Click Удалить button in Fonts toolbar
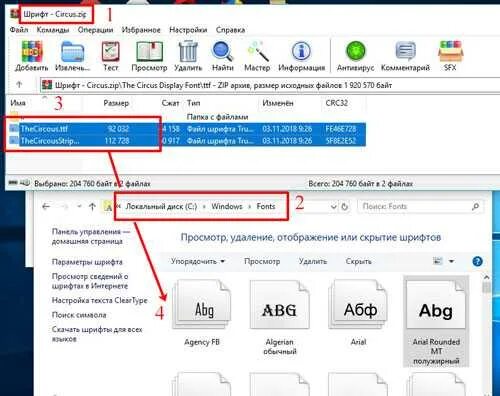The image size is (500, 396). pyautogui.click(x=313, y=261)
